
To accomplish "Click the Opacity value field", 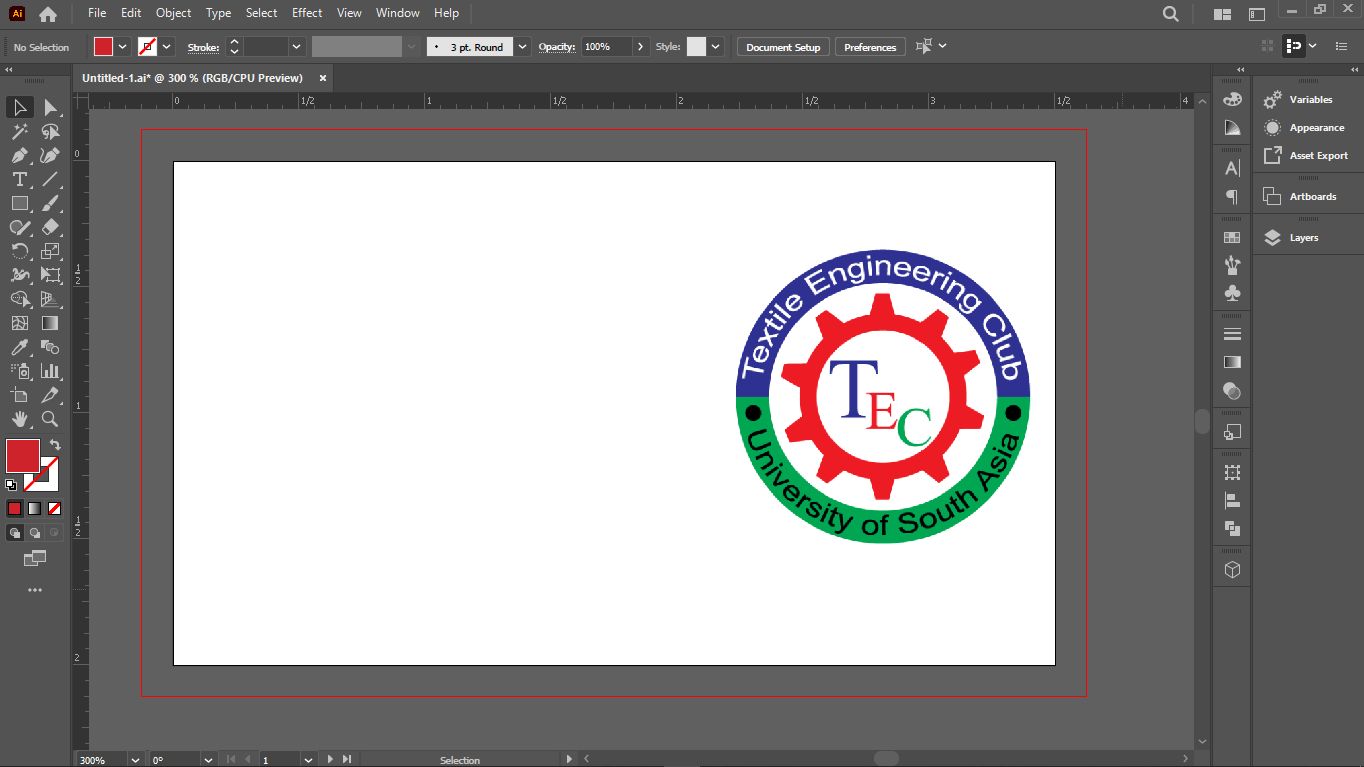I will click(607, 47).
